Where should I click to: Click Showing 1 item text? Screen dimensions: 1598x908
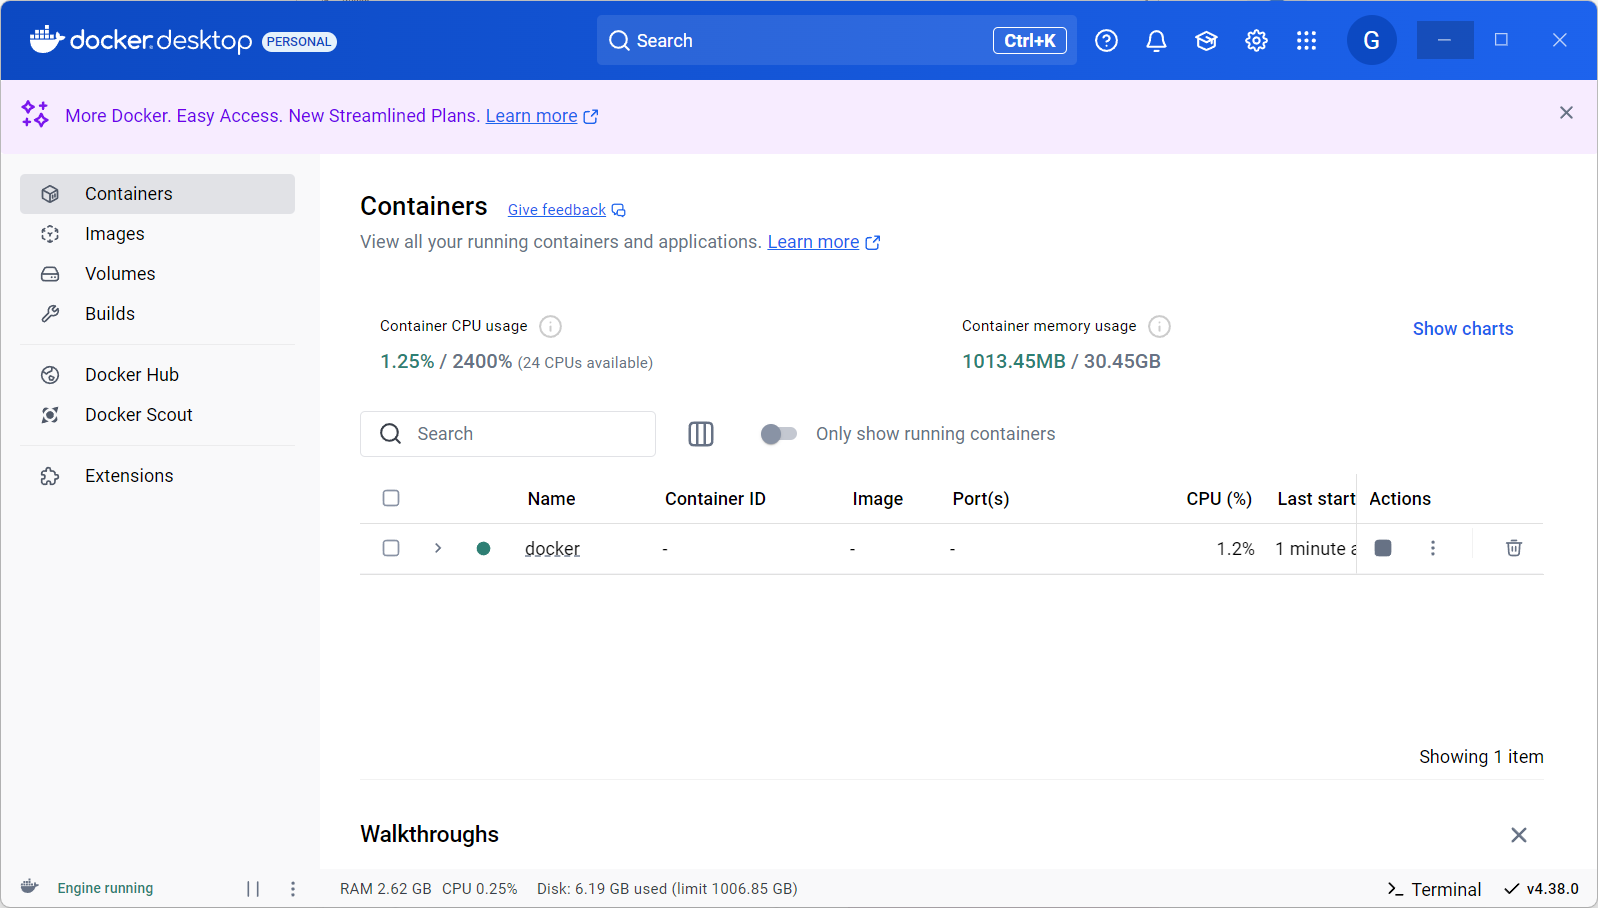[1481, 757]
